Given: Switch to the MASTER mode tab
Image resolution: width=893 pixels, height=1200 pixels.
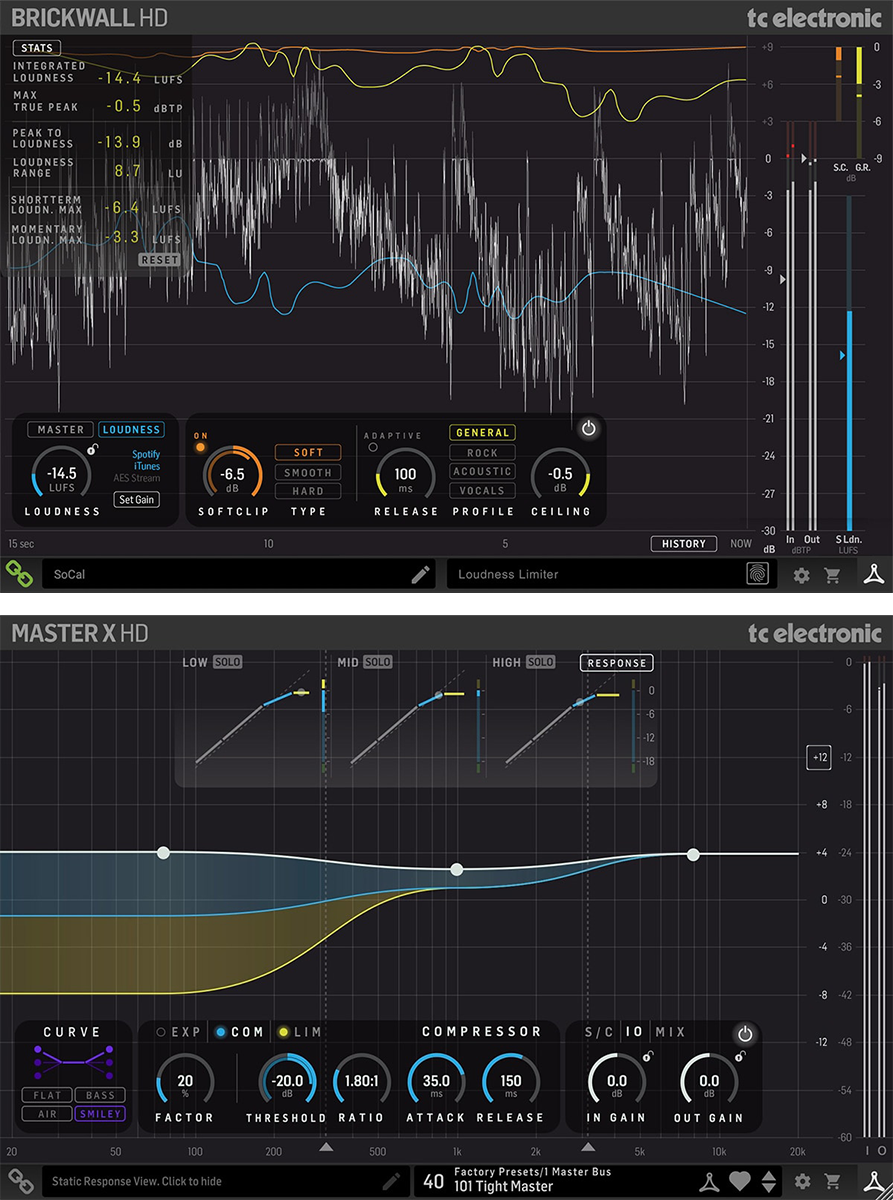Looking at the screenshot, I should point(61,430).
